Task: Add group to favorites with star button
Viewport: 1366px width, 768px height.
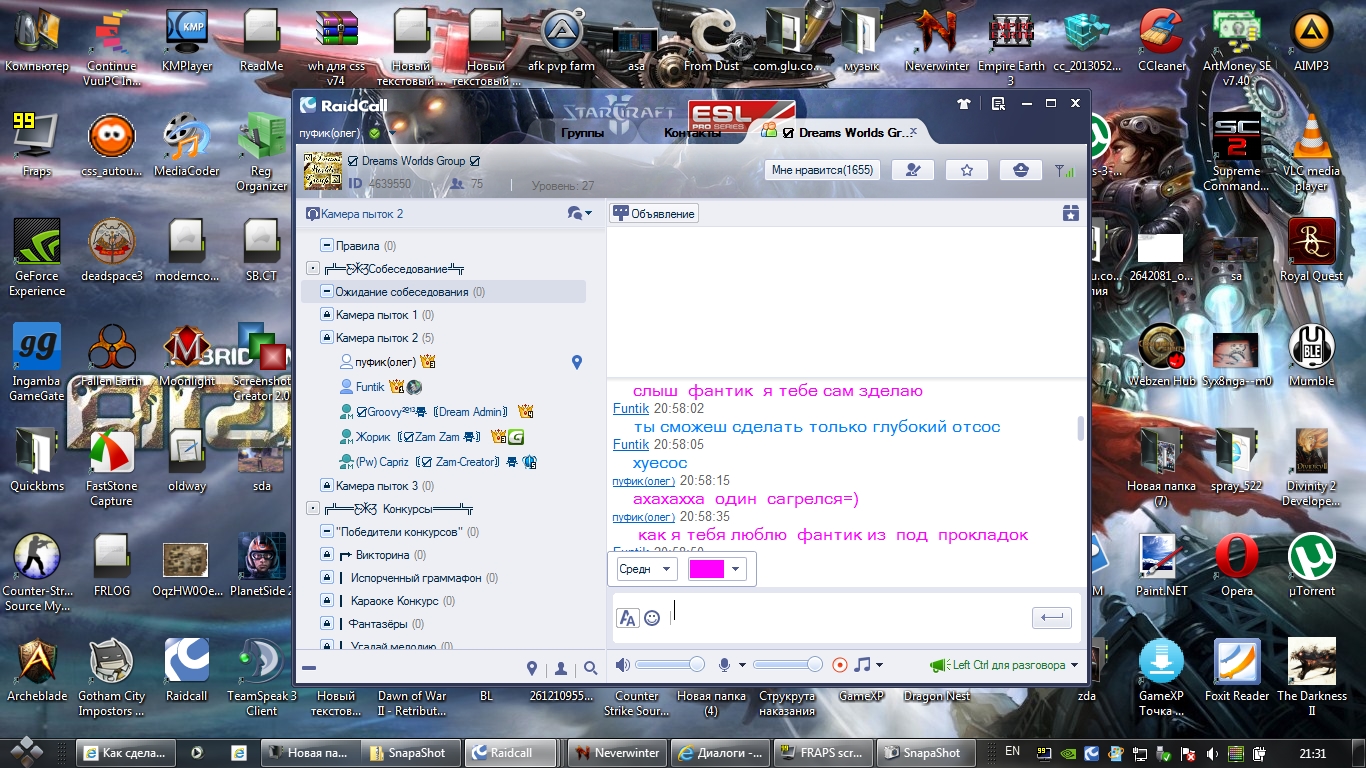Action: (967, 170)
